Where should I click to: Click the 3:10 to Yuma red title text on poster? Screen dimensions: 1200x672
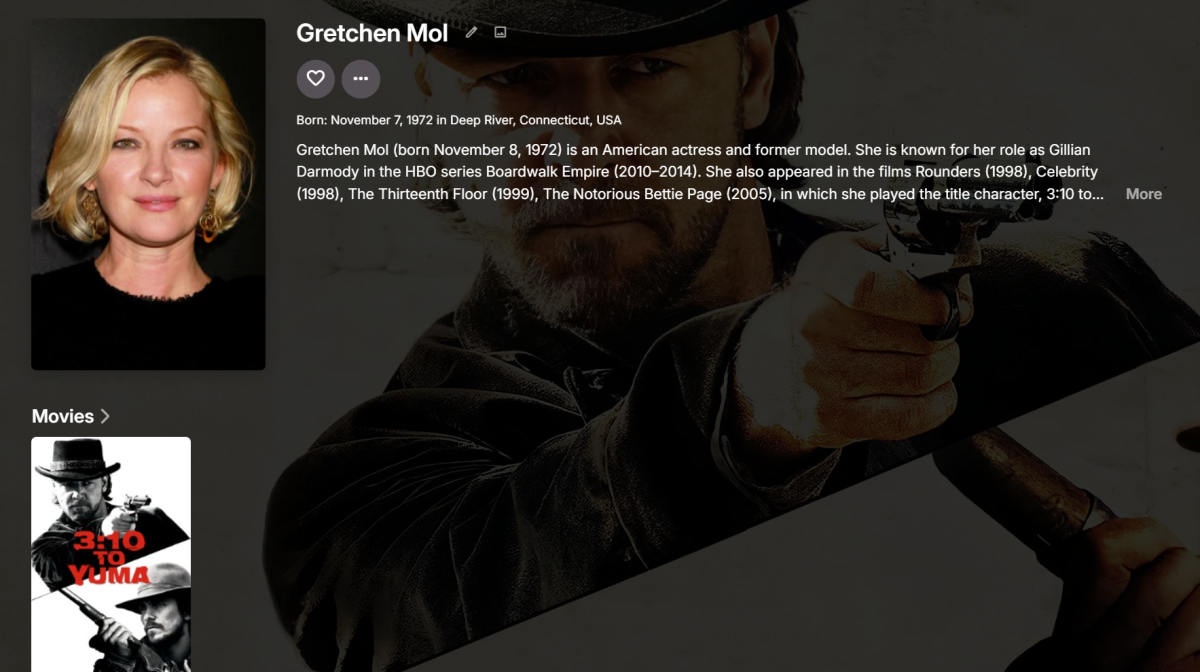tap(108, 557)
